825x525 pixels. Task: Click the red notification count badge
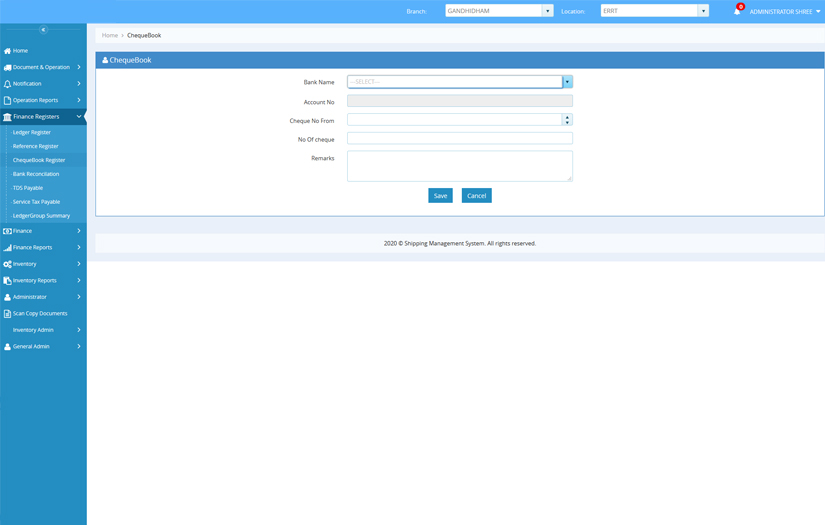click(x=741, y=7)
